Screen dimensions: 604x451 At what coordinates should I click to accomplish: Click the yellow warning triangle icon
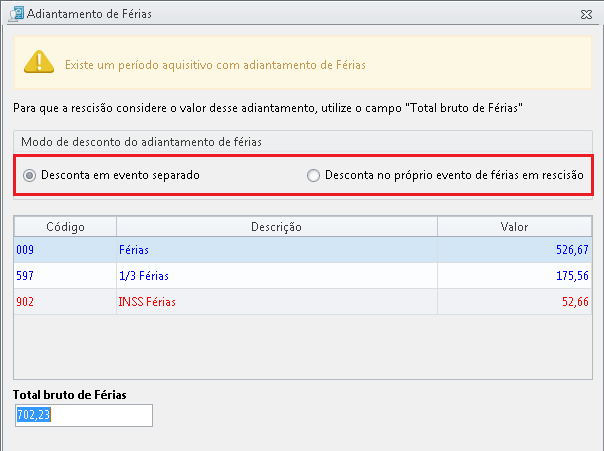[x=39, y=62]
